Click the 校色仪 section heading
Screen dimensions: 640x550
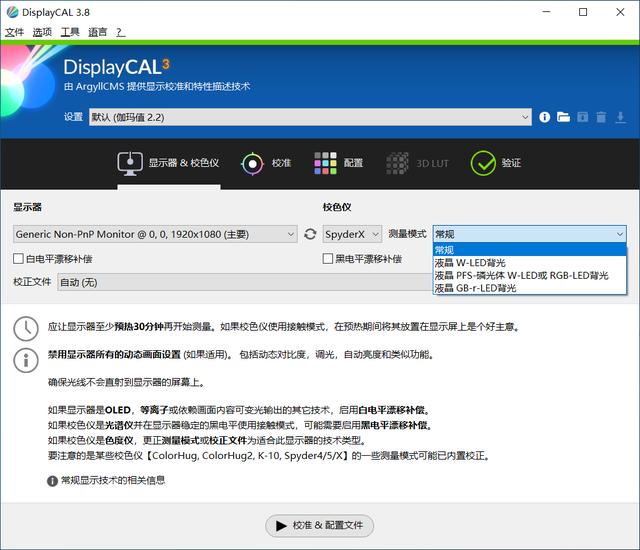click(337, 207)
